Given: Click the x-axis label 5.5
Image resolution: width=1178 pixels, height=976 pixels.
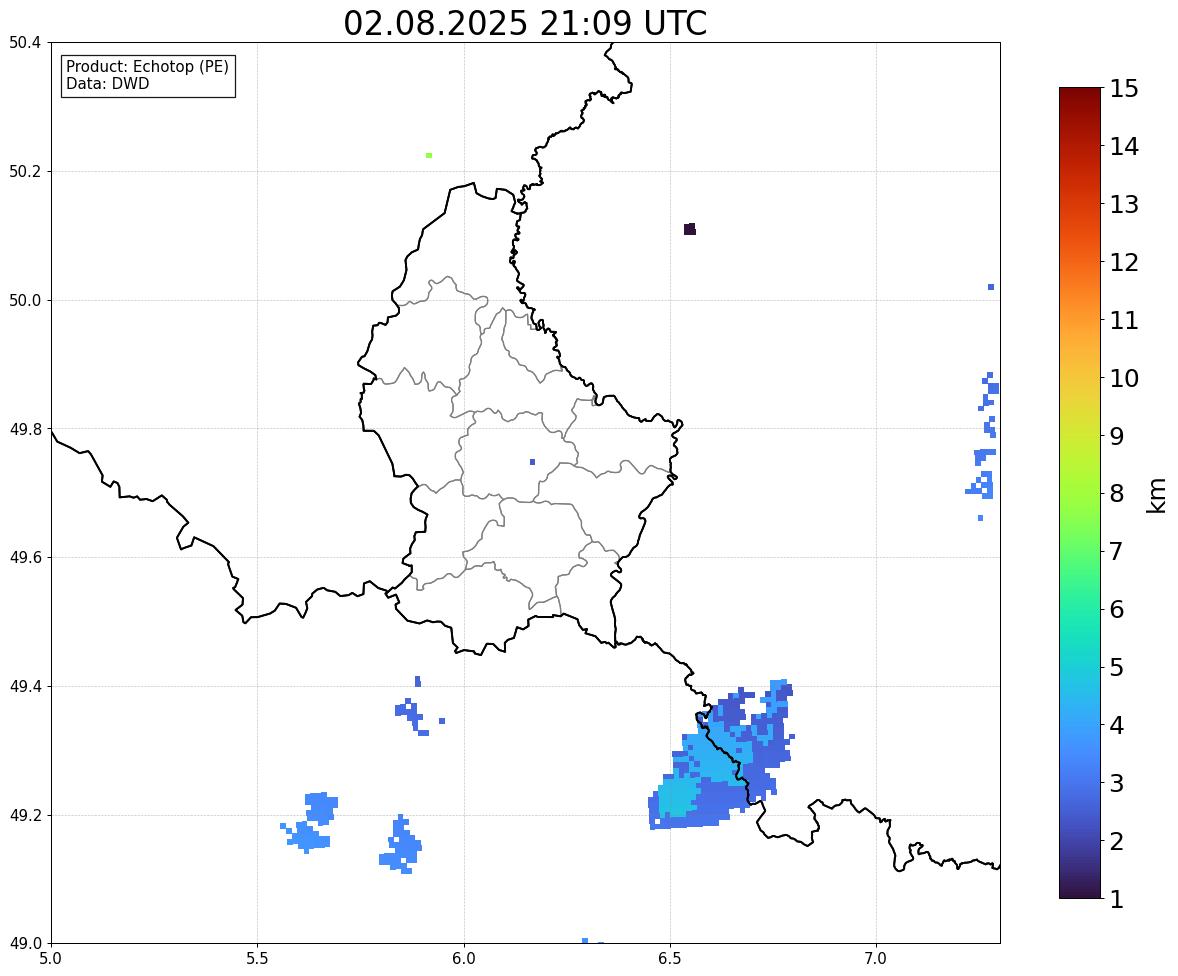Looking at the screenshot, I should (257, 959).
